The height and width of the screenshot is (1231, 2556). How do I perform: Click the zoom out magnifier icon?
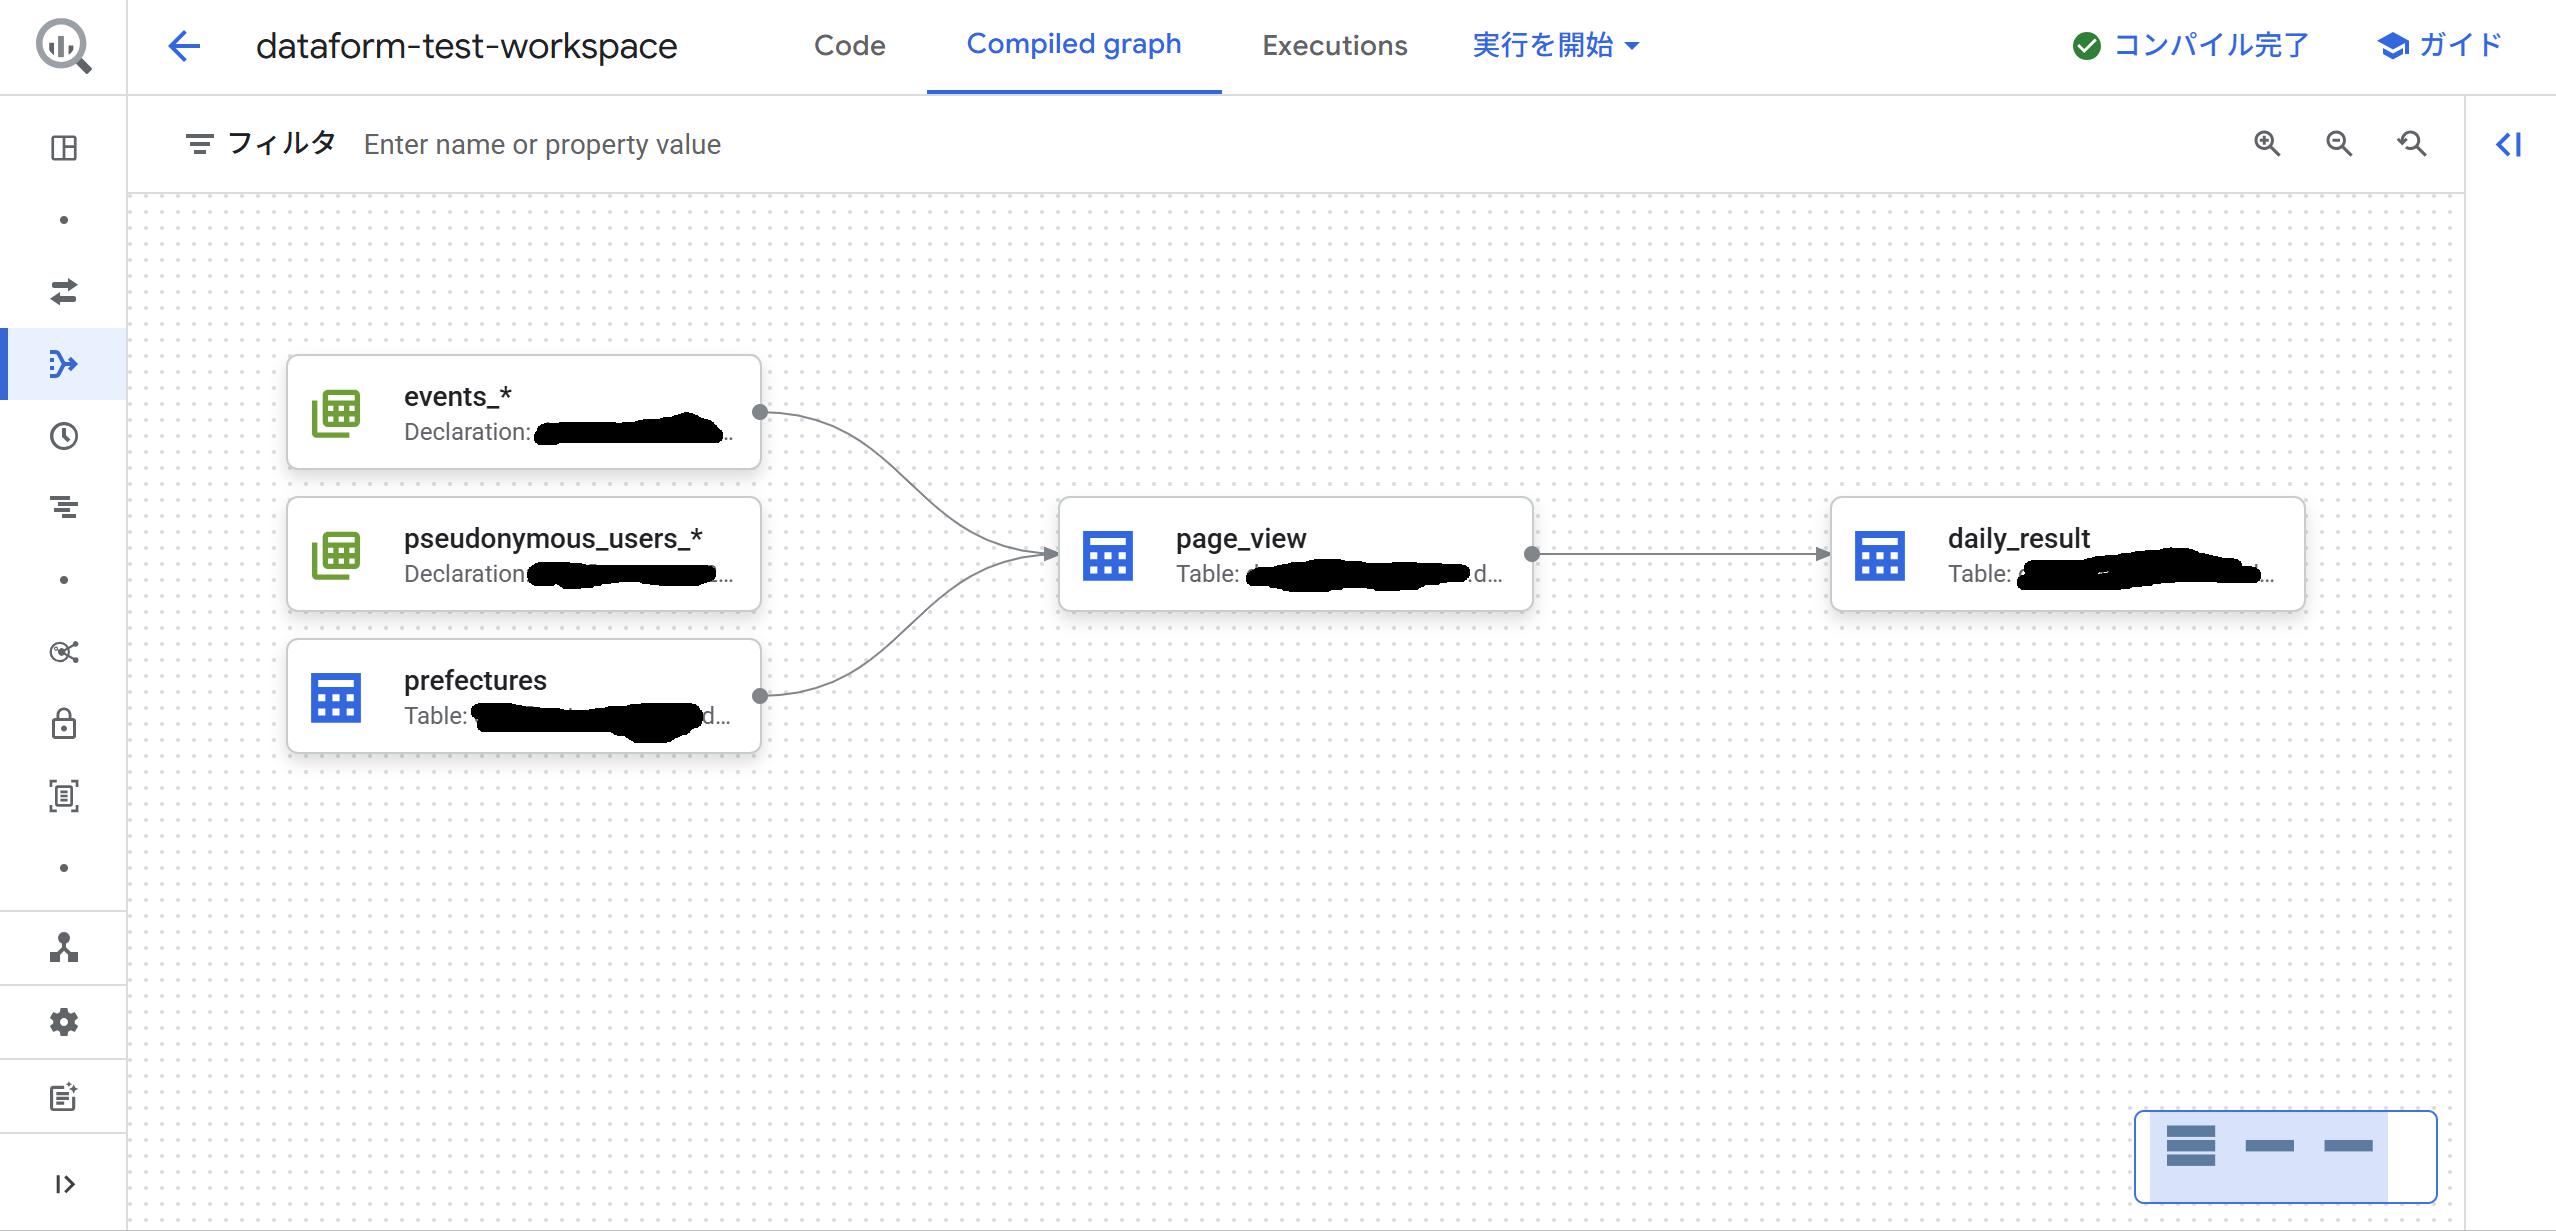click(2338, 144)
